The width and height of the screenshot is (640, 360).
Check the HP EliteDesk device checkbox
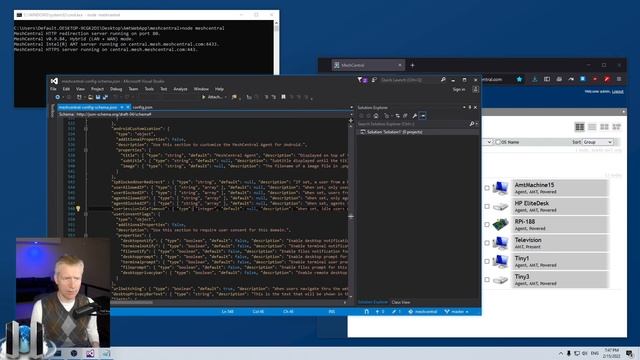tap(487, 207)
